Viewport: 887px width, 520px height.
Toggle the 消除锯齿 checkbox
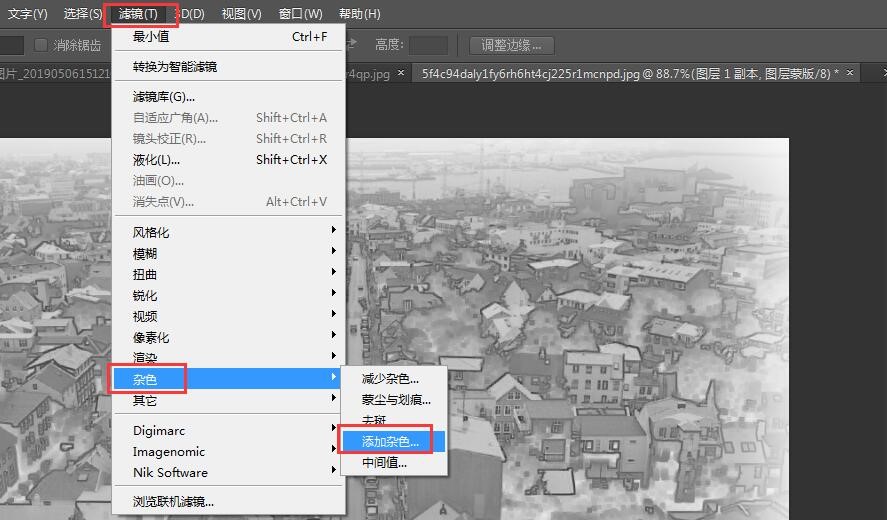click(x=41, y=45)
